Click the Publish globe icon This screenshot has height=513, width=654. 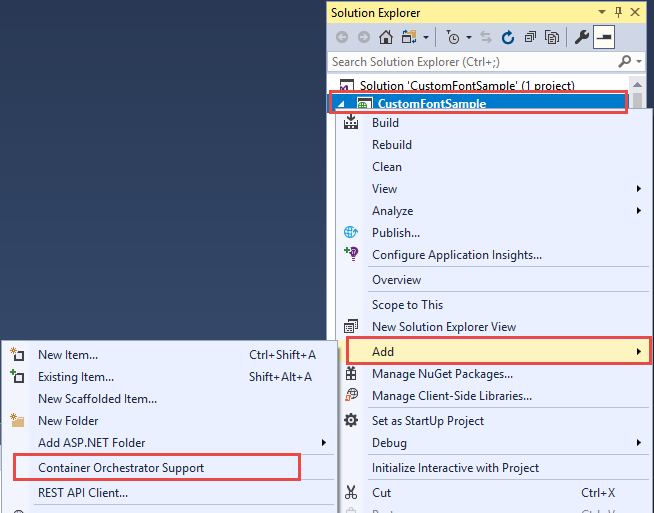pos(351,232)
